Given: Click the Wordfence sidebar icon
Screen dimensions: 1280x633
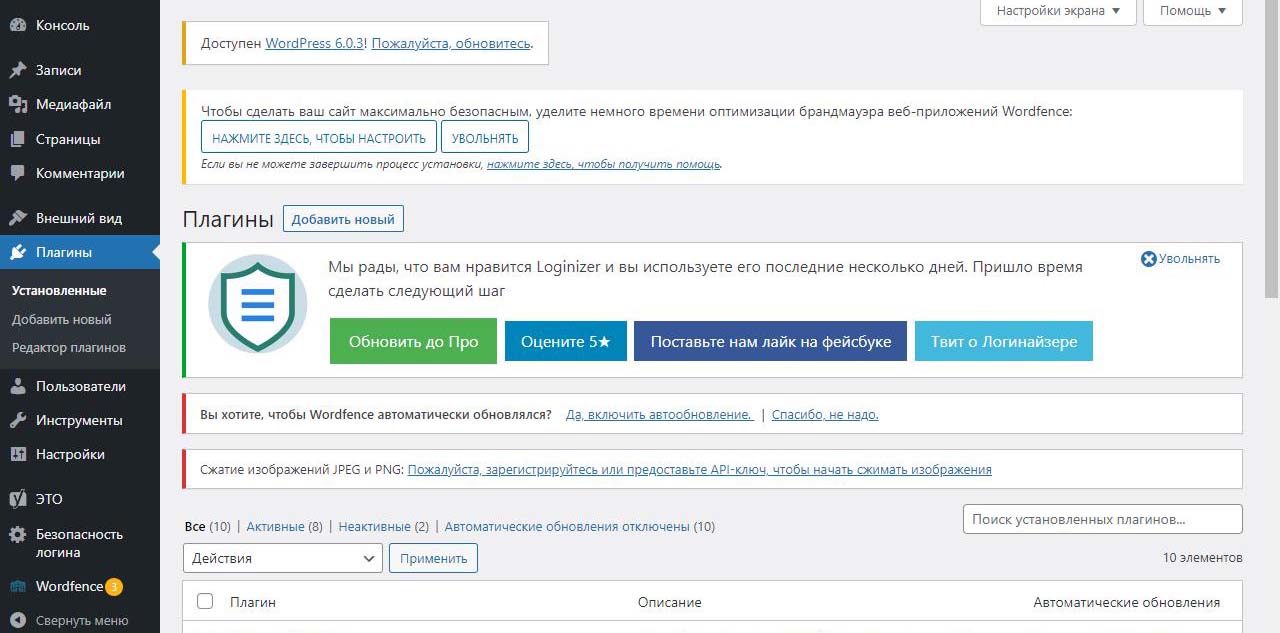Looking at the screenshot, I should click(18, 587).
